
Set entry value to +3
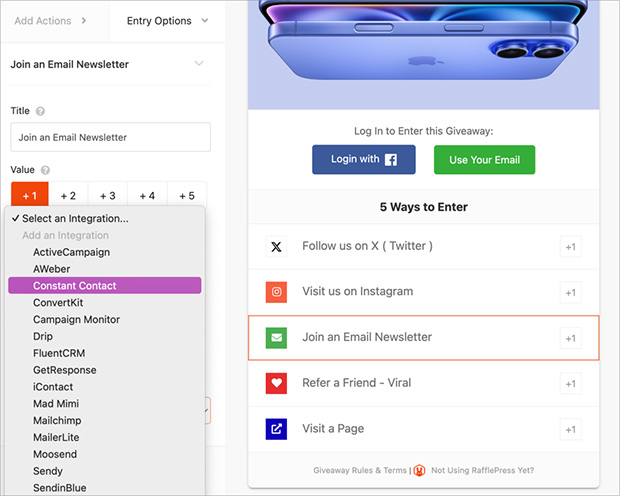(108, 195)
